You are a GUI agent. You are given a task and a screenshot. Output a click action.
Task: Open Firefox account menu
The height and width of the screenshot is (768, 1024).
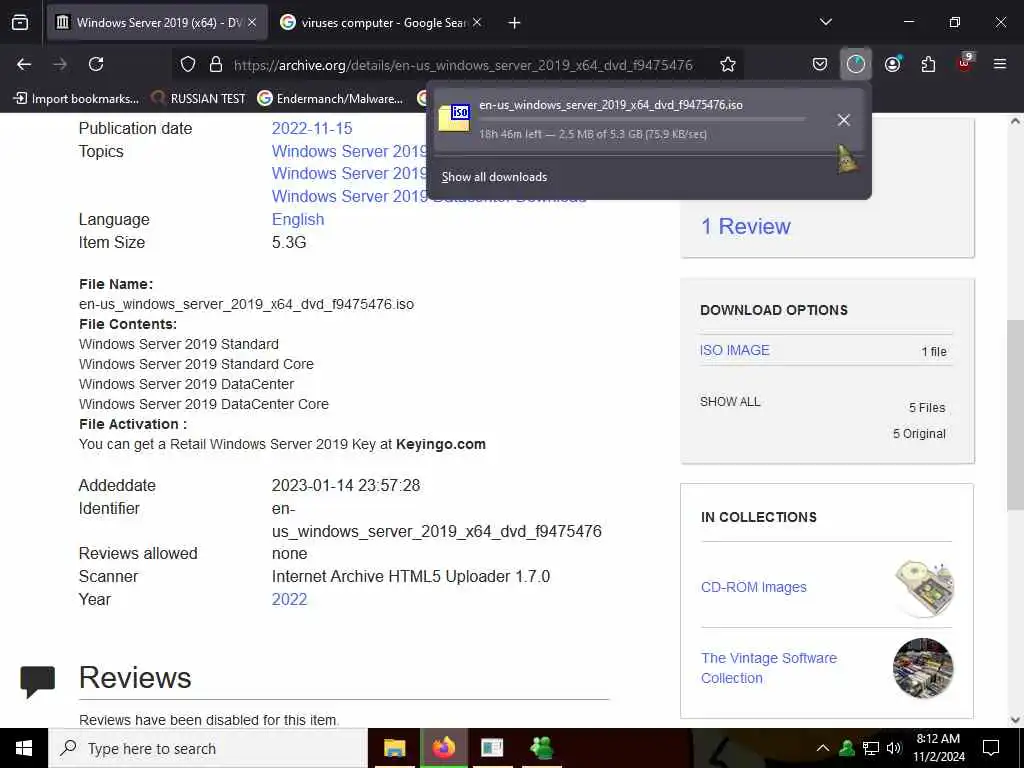892,64
